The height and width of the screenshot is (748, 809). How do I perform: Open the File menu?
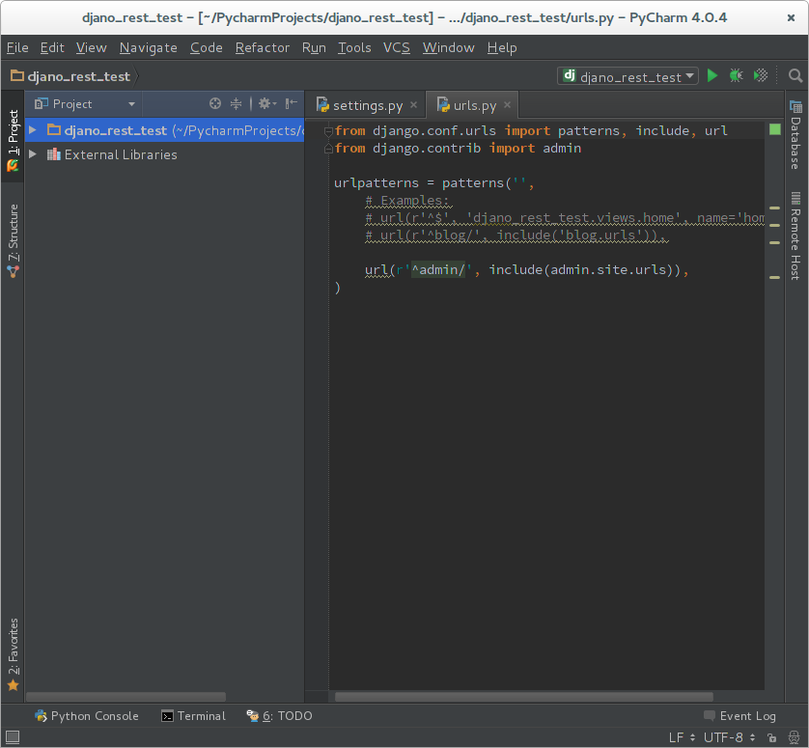[x=18, y=47]
